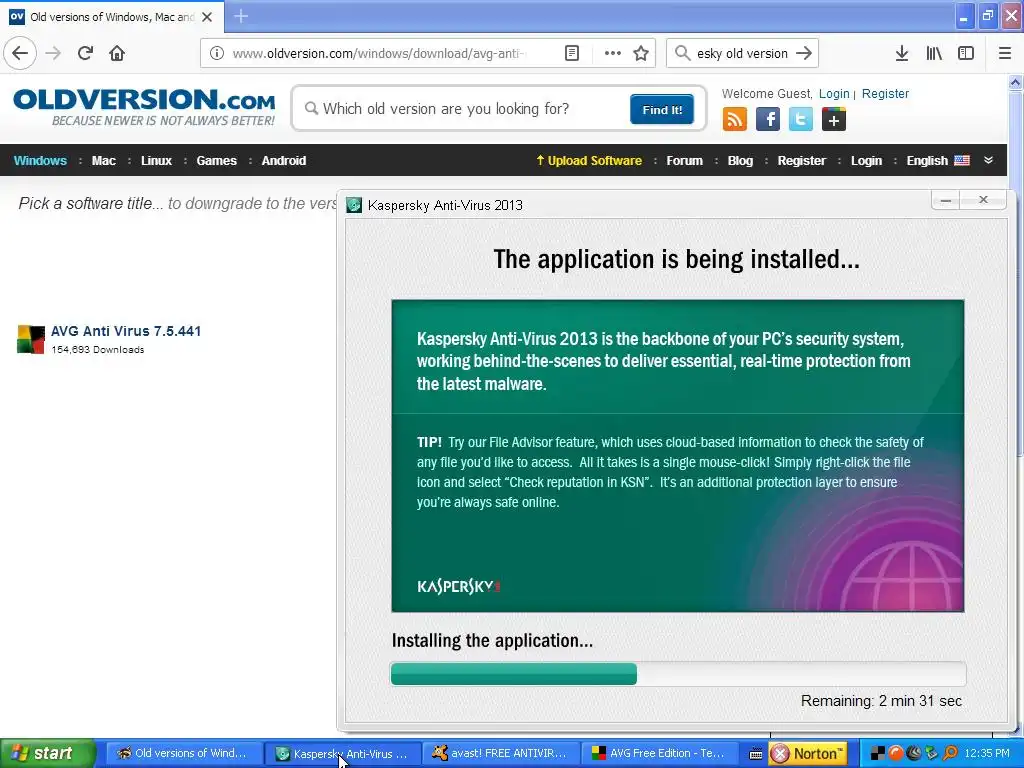Image resolution: width=1024 pixels, height=768 pixels.
Task: Switch to avast! FREE ANTIVIR... taskbar button
Action: coord(500,754)
